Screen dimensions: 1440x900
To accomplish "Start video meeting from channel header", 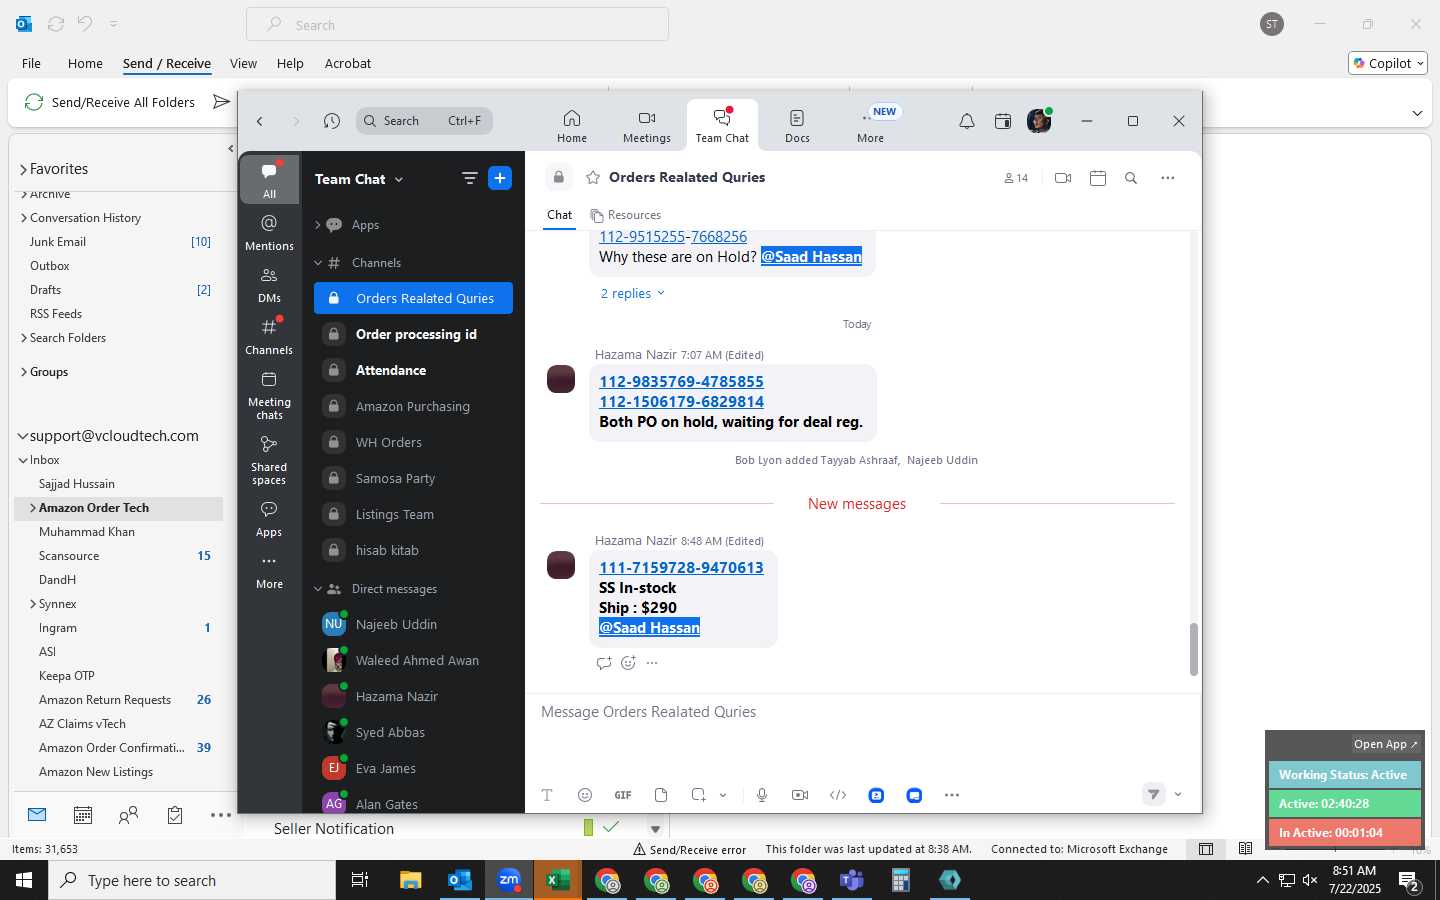I will coord(1063,178).
